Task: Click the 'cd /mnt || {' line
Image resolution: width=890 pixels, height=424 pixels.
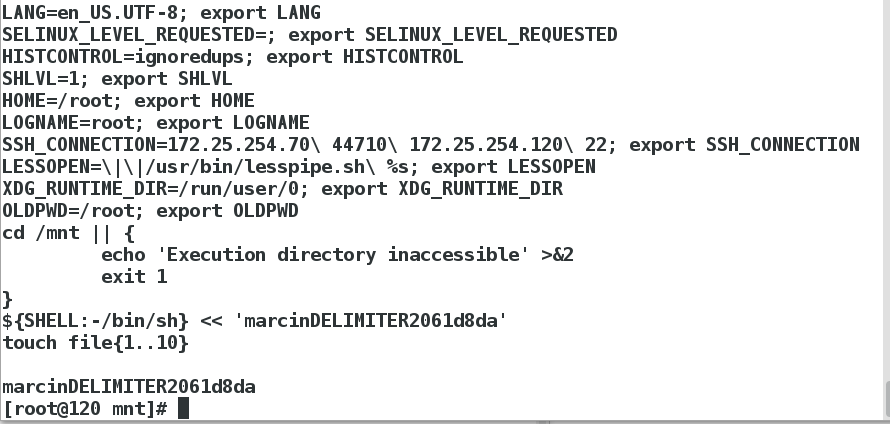Action: [68, 233]
